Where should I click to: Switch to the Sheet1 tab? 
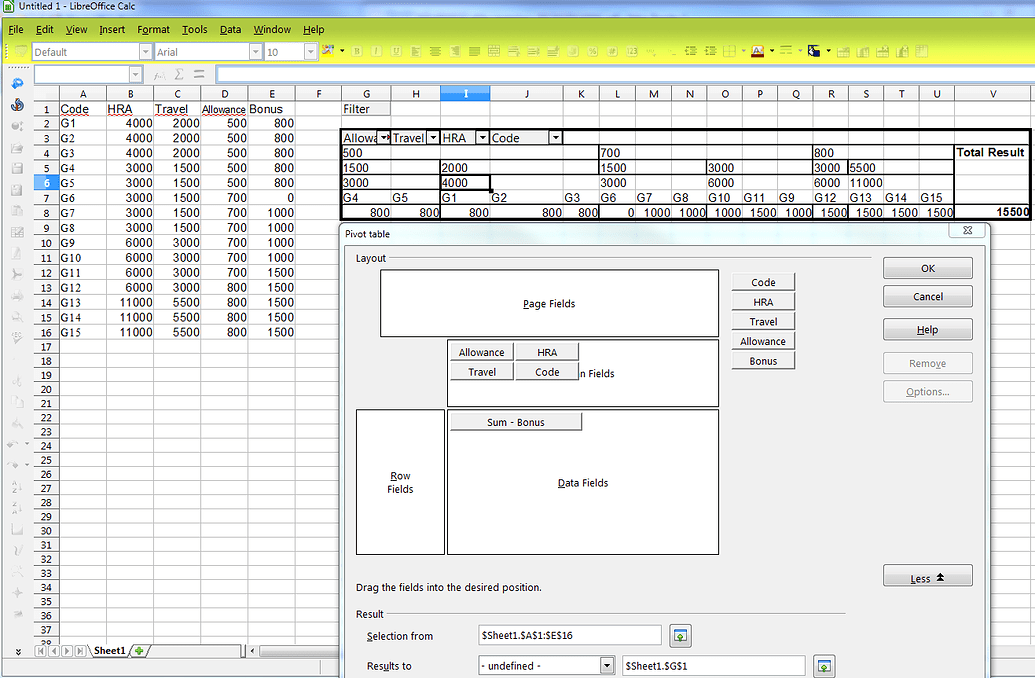pyautogui.click(x=109, y=651)
